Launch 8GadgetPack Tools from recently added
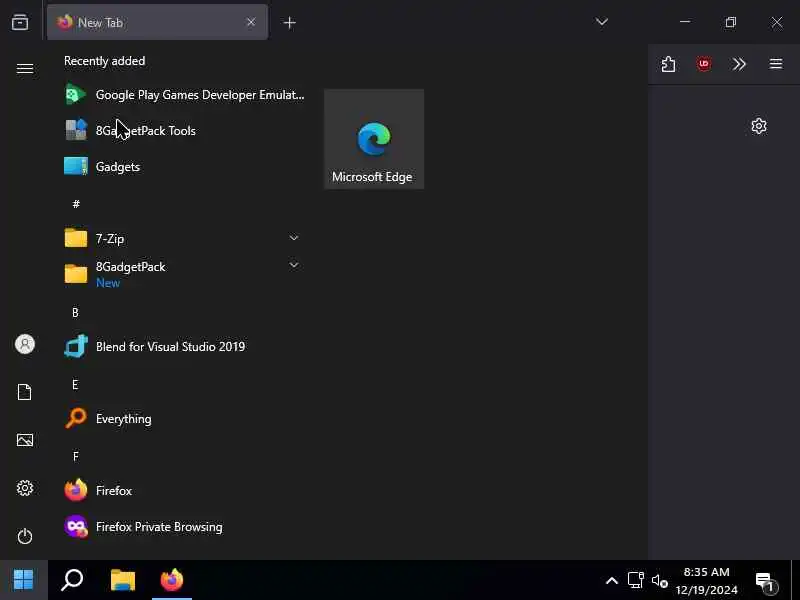Image resolution: width=800 pixels, height=600 pixels. 184,131
